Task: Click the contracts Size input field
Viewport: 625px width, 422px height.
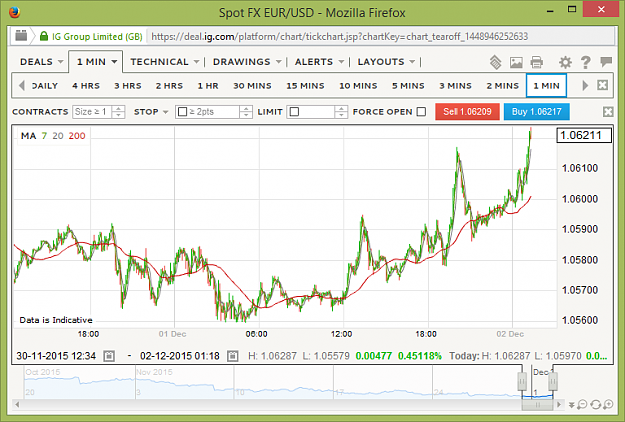Action: click(x=92, y=112)
